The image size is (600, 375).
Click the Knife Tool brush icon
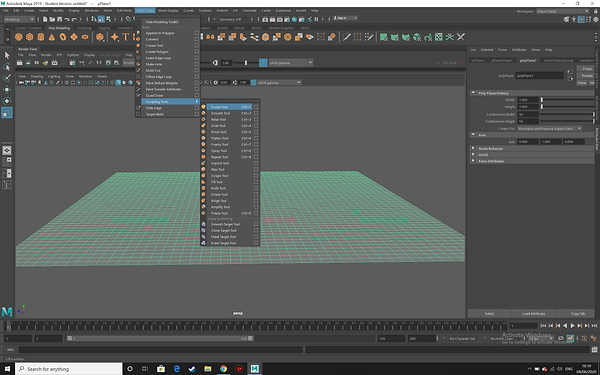(x=203, y=188)
